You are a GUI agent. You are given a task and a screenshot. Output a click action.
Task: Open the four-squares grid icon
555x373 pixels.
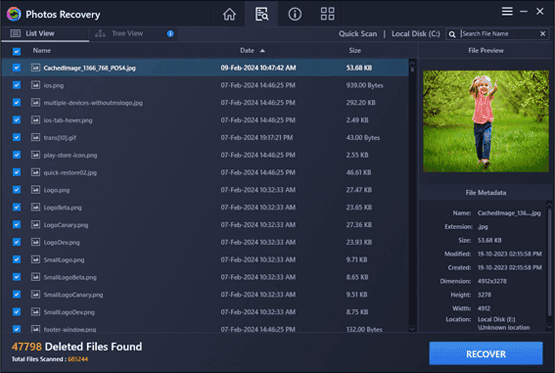(x=327, y=14)
